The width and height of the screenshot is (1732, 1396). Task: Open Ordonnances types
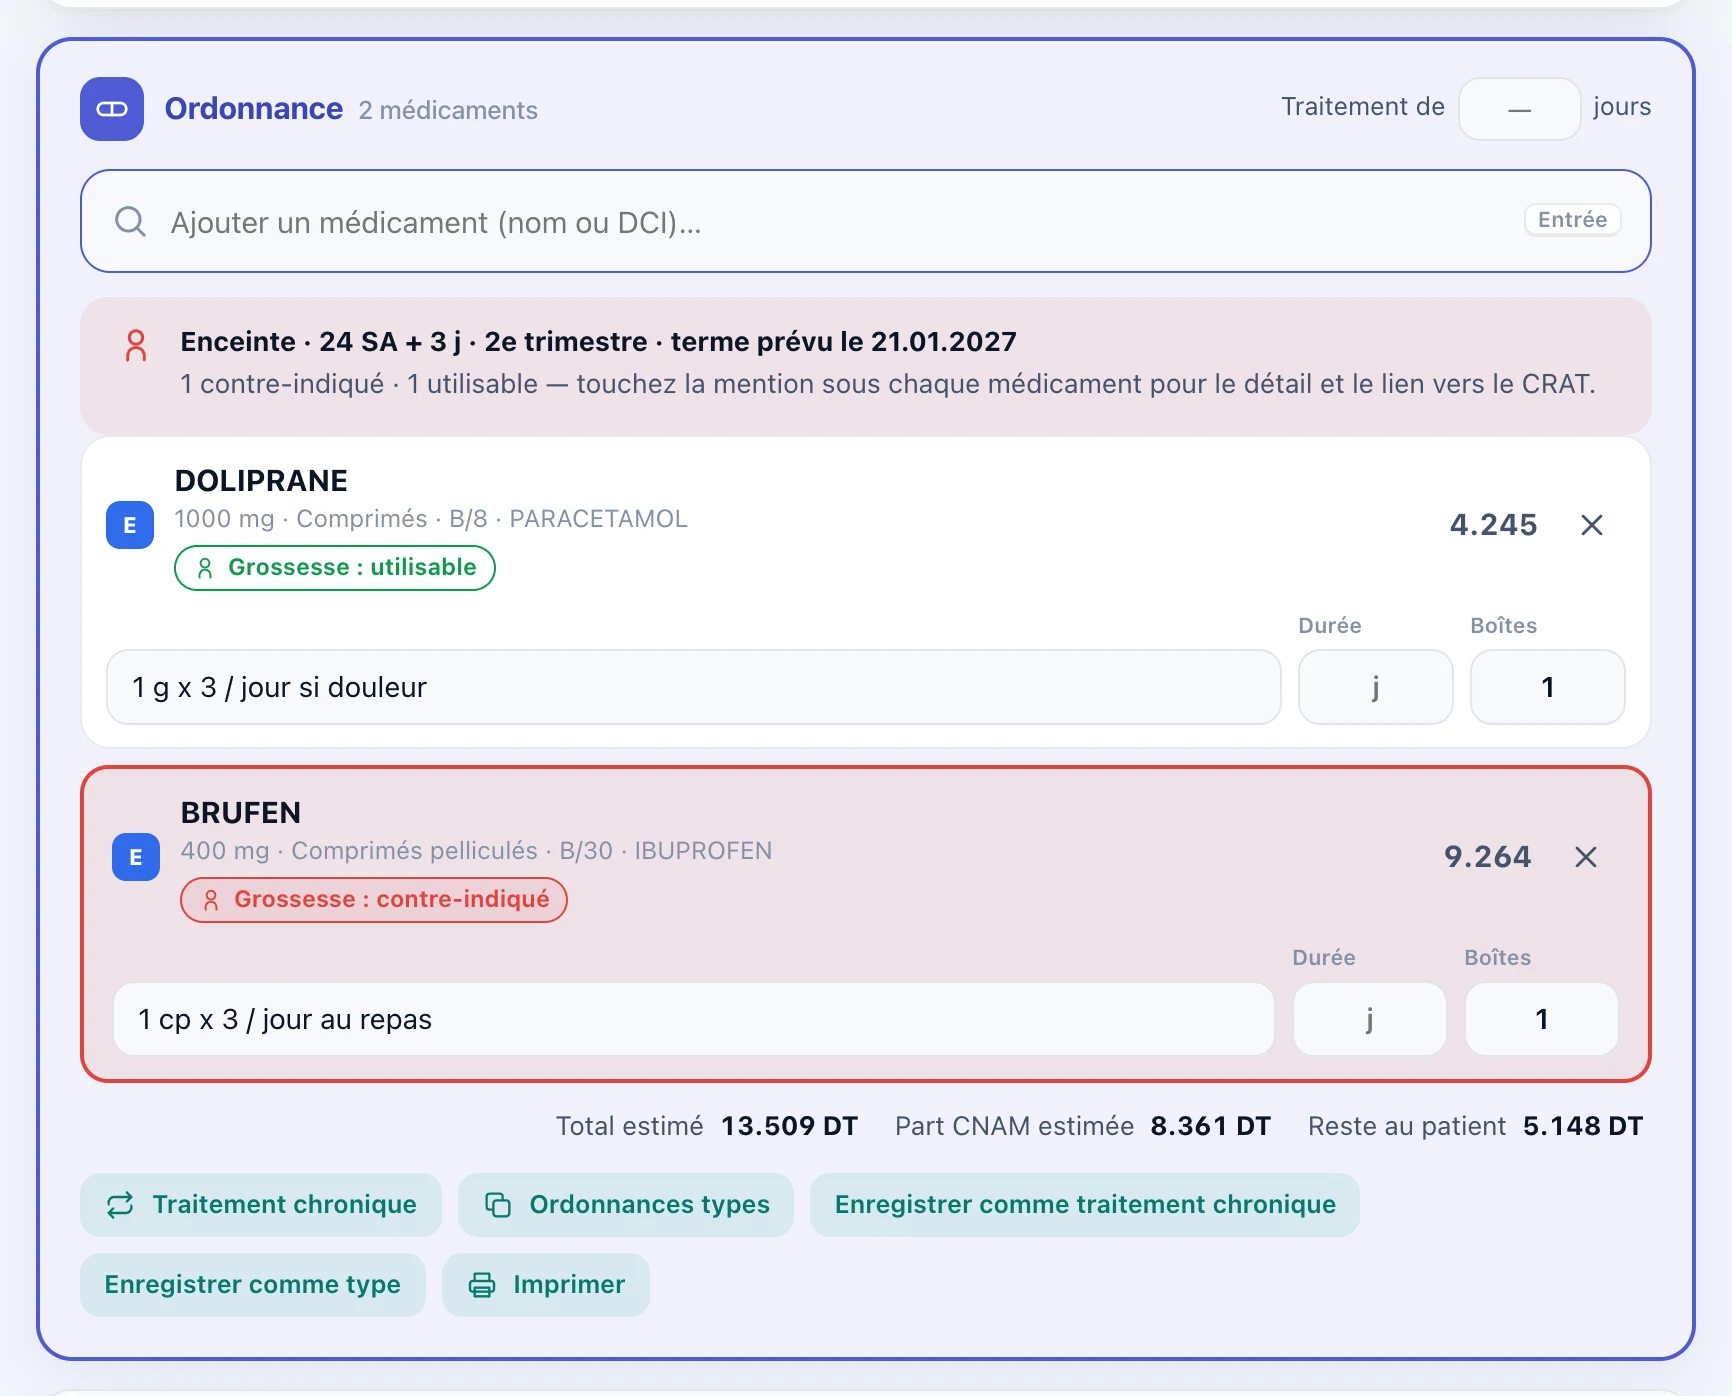pyautogui.click(x=626, y=1205)
